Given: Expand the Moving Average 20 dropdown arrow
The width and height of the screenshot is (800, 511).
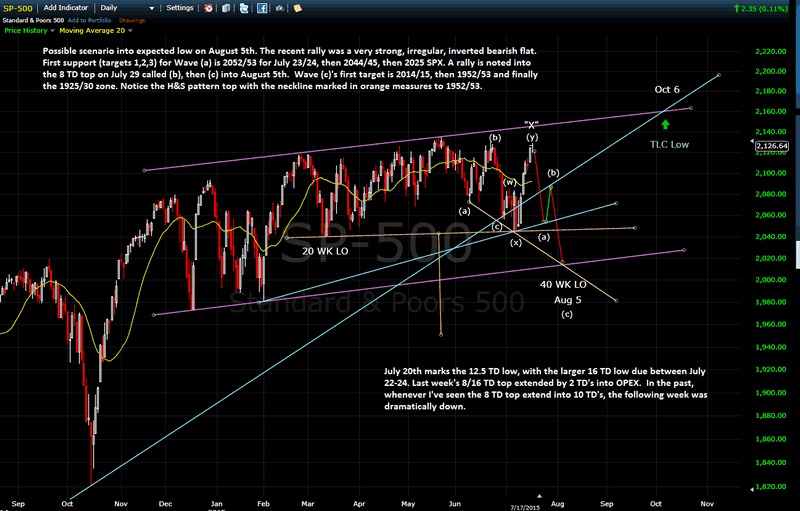Looking at the screenshot, I should [130, 31].
